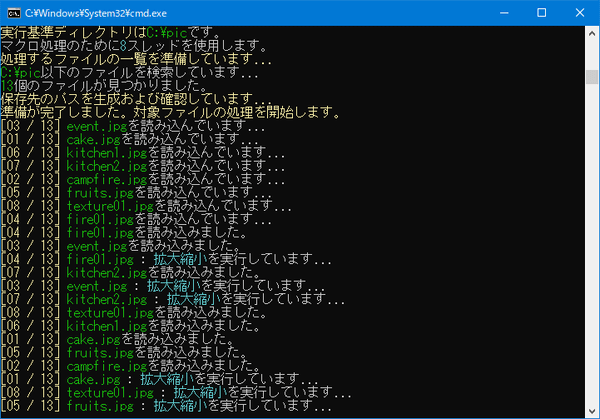Click '[07 / 13] kitchen2.jpgを読み込んでいます...' line

tap(143, 166)
